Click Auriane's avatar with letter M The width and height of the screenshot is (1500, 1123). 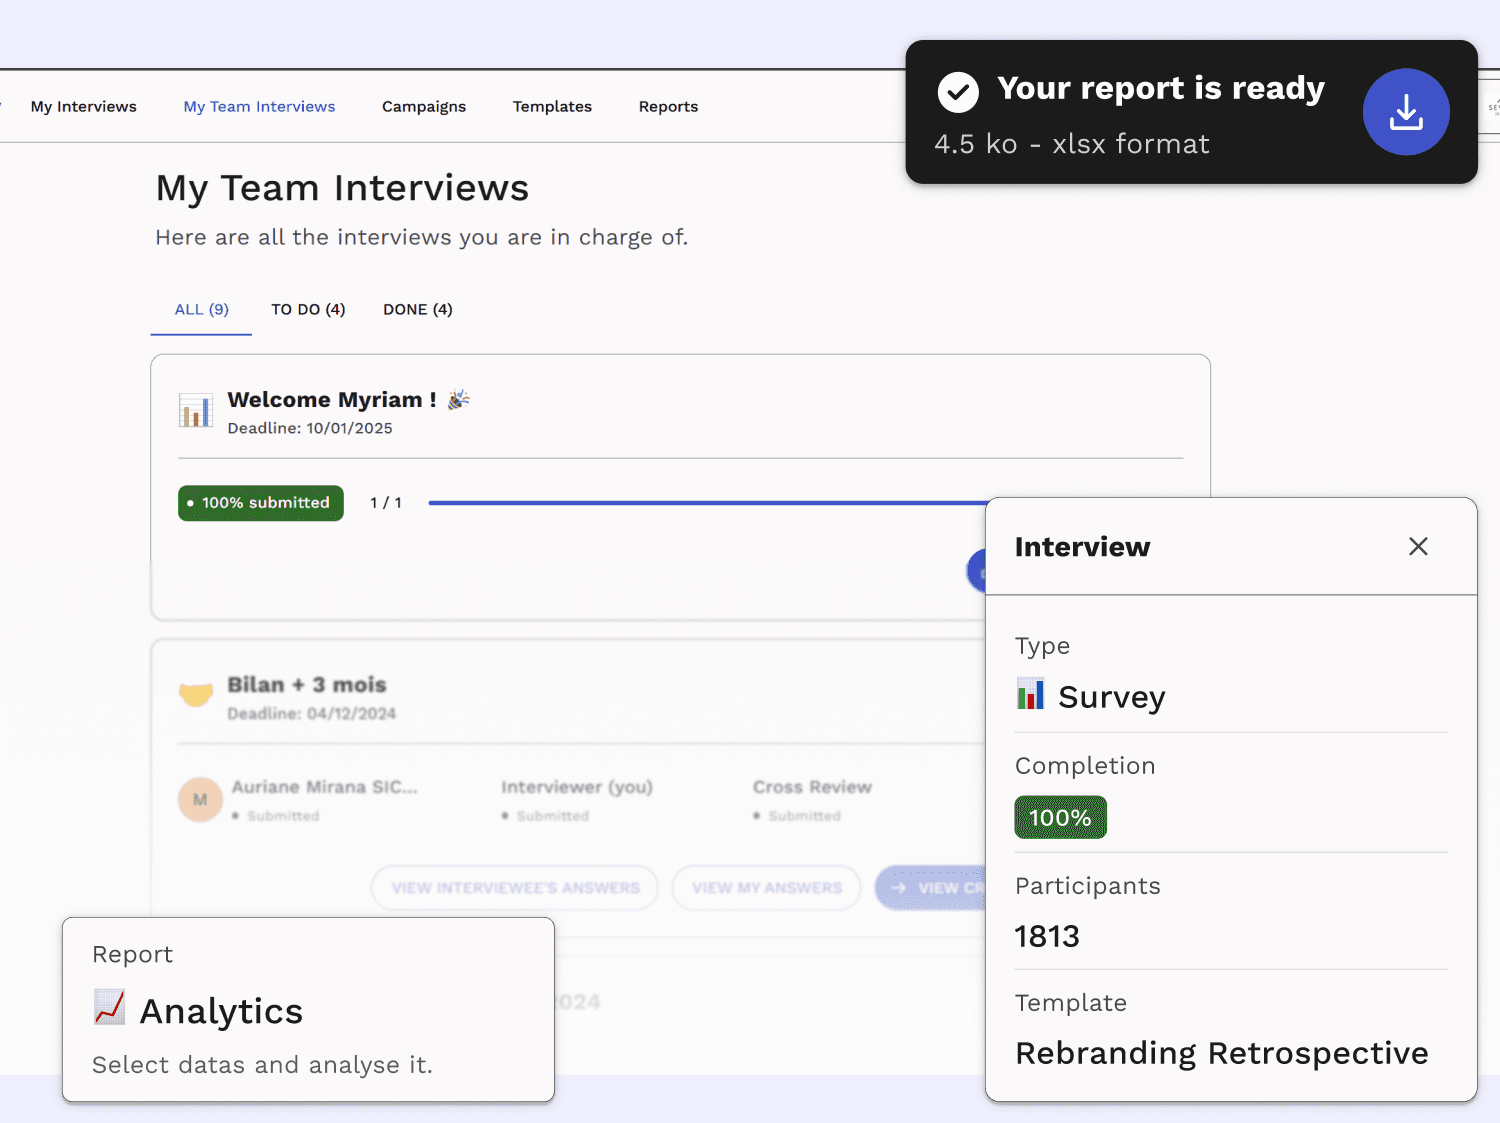coord(200,800)
